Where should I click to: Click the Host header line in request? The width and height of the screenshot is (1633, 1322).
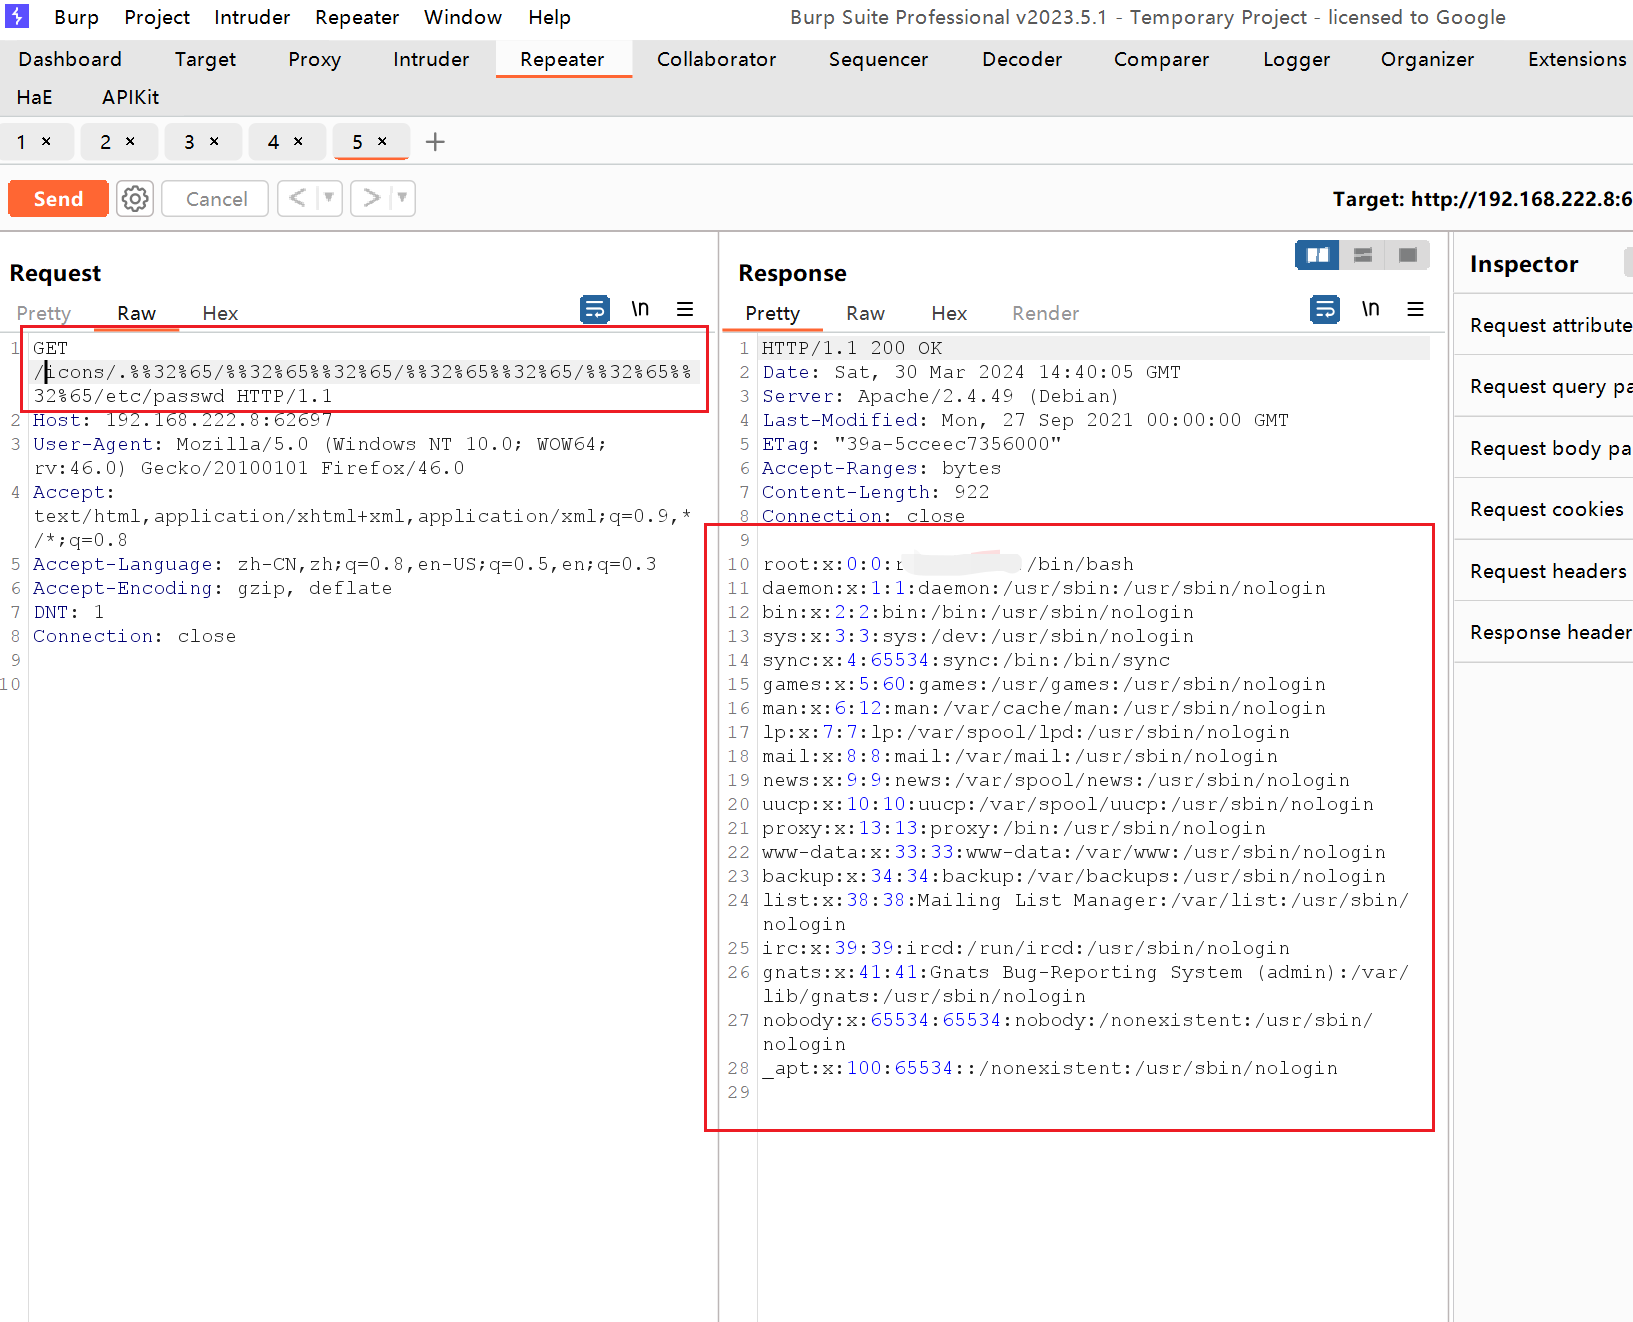(x=183, y=420)
